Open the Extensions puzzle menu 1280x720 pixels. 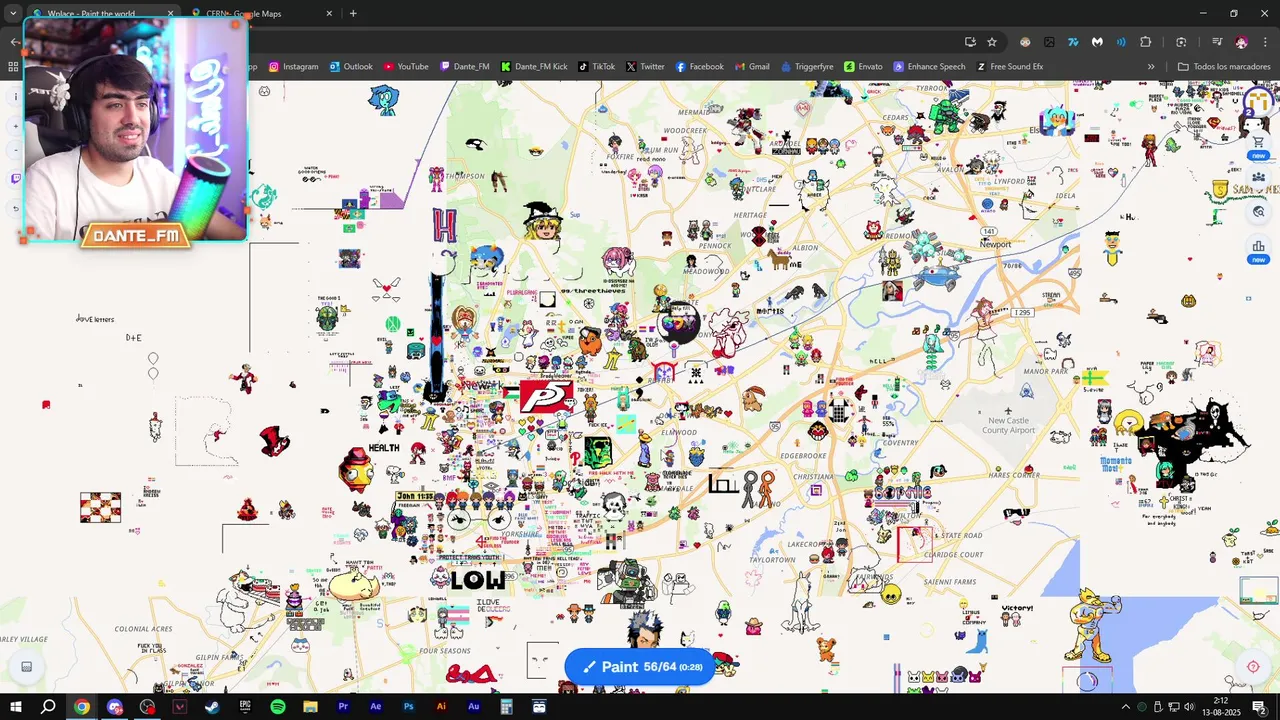click(1146, 42)
